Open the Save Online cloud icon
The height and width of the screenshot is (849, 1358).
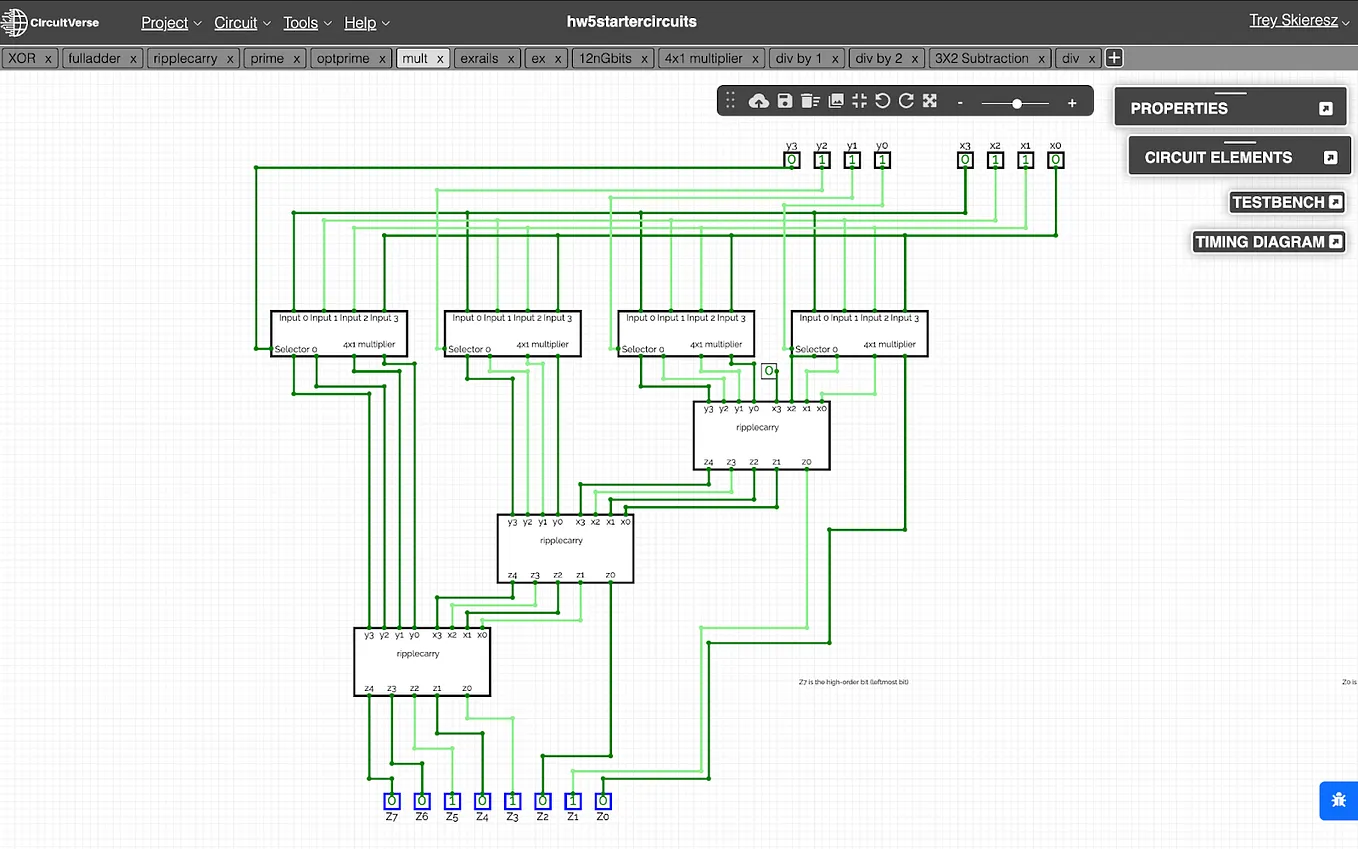click(758, 101)
